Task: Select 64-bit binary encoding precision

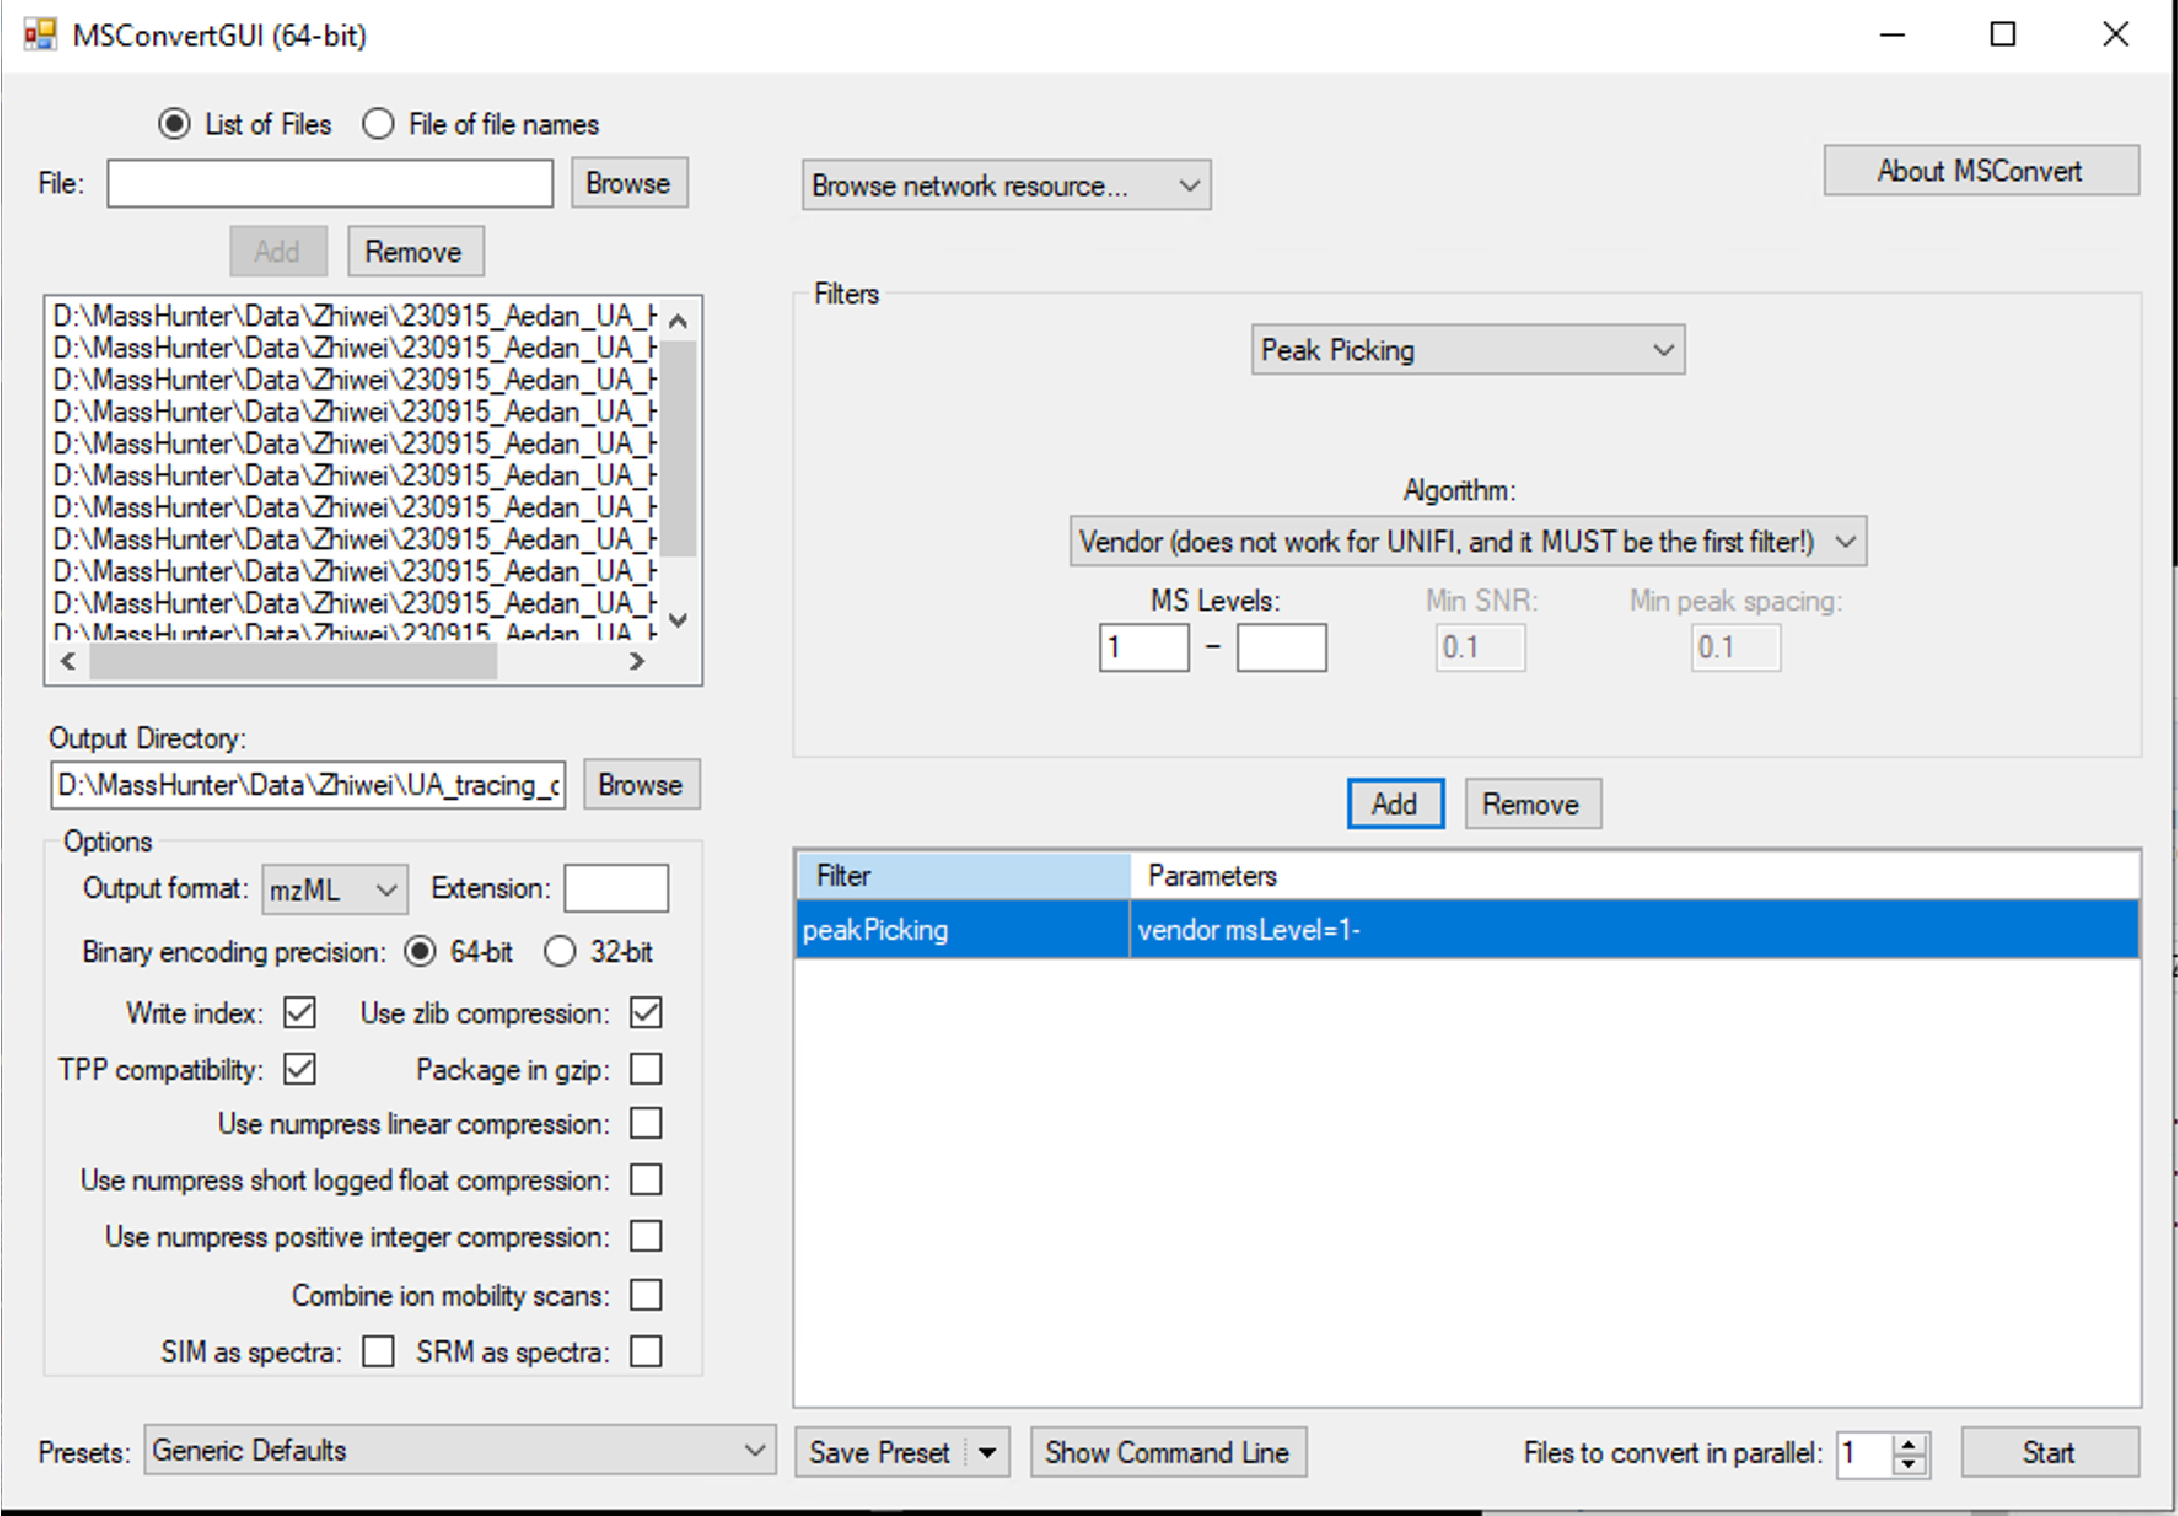Action: [420, 952]
